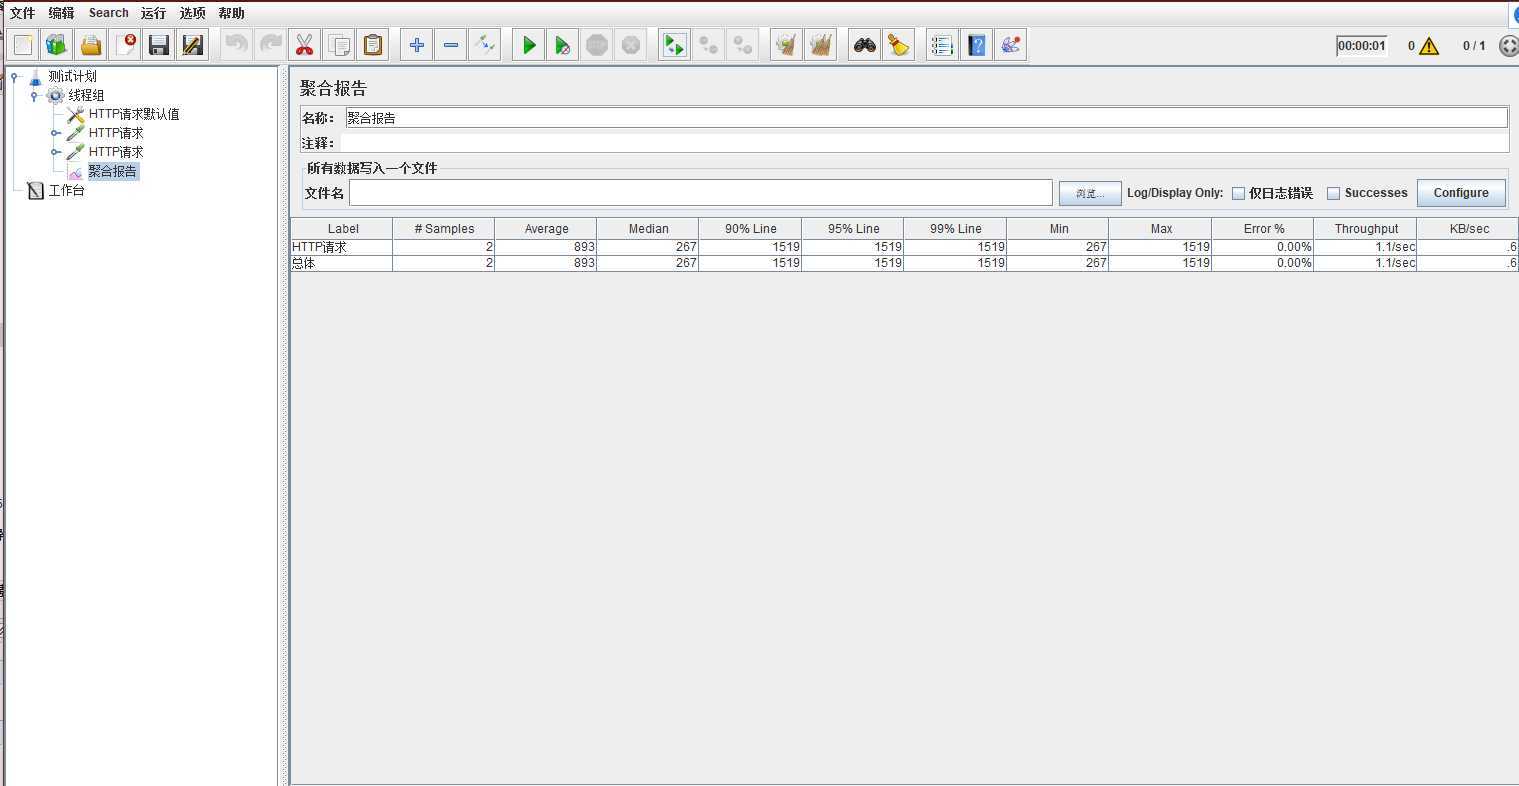The image size is (1519, 786).
Task: Click the broom Reset Search icon
Action: point(898,45)
